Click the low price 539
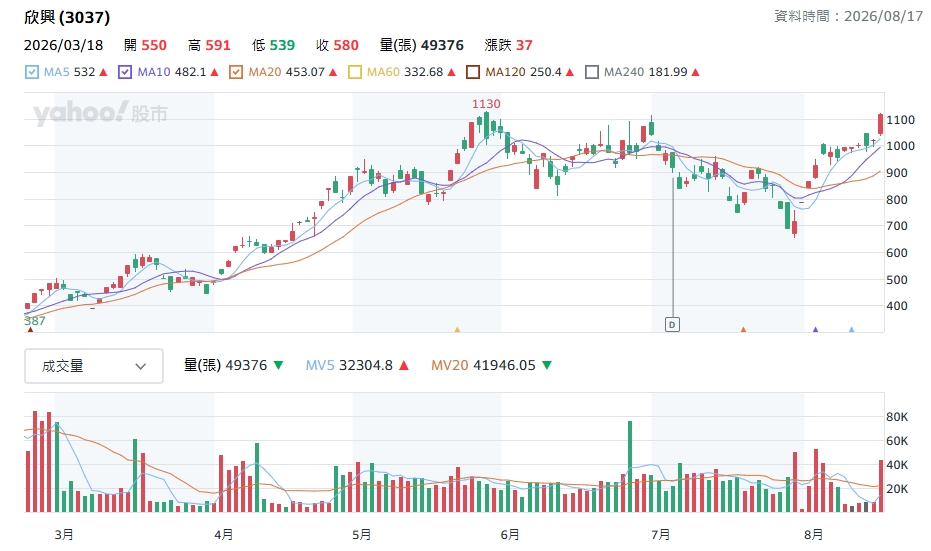Image resolution: width=931 pixels, height=551 pixels. (x=282, y=45)
